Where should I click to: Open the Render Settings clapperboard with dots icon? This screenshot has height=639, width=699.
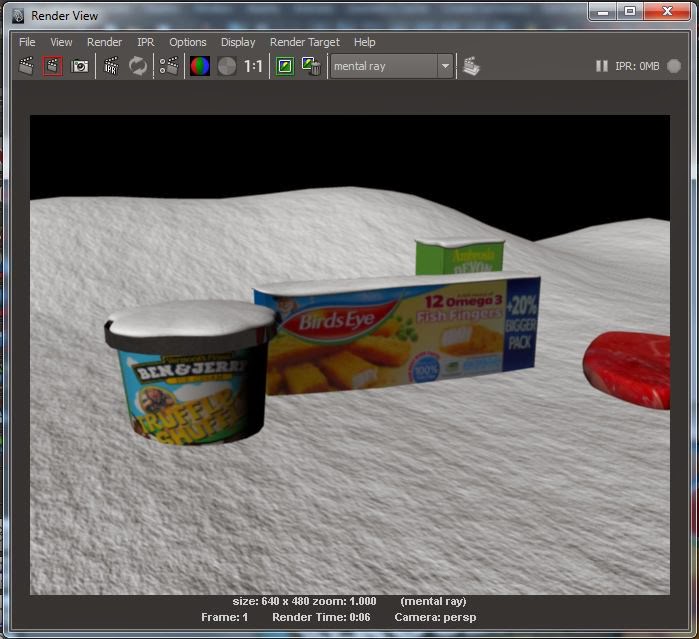[x=169, y=66]
